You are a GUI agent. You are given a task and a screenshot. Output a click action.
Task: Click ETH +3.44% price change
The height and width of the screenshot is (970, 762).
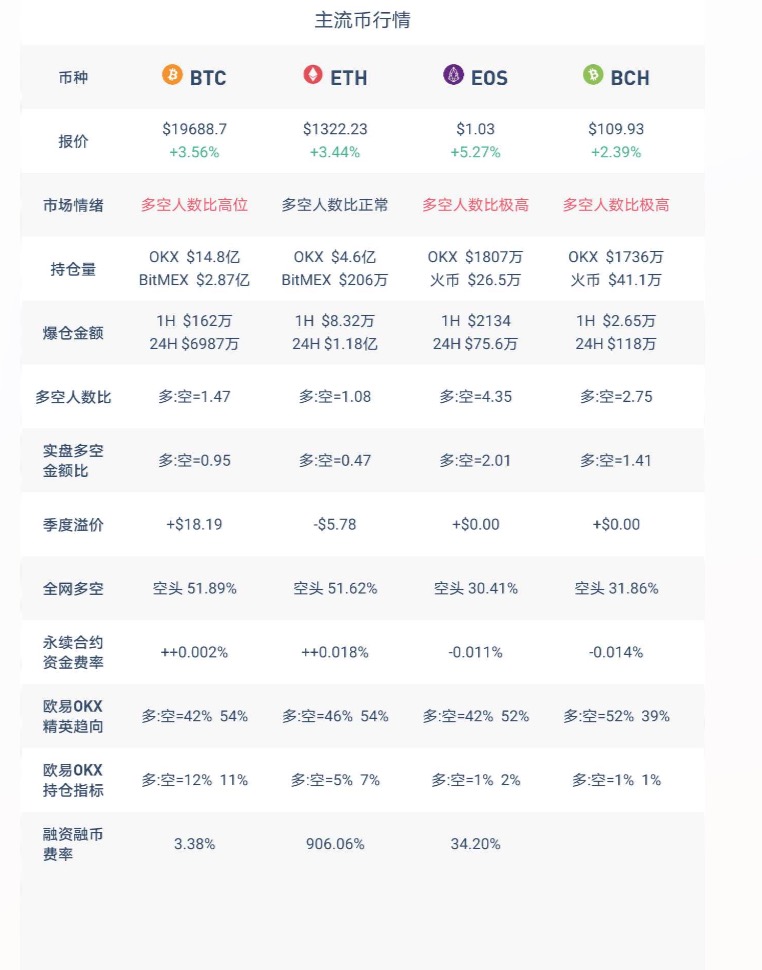tap(335, 152)
